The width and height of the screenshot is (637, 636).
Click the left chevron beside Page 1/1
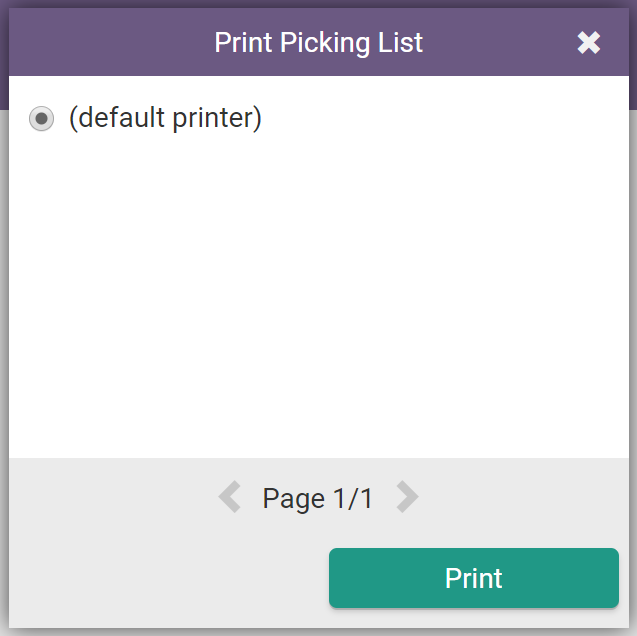pos(230,497)
